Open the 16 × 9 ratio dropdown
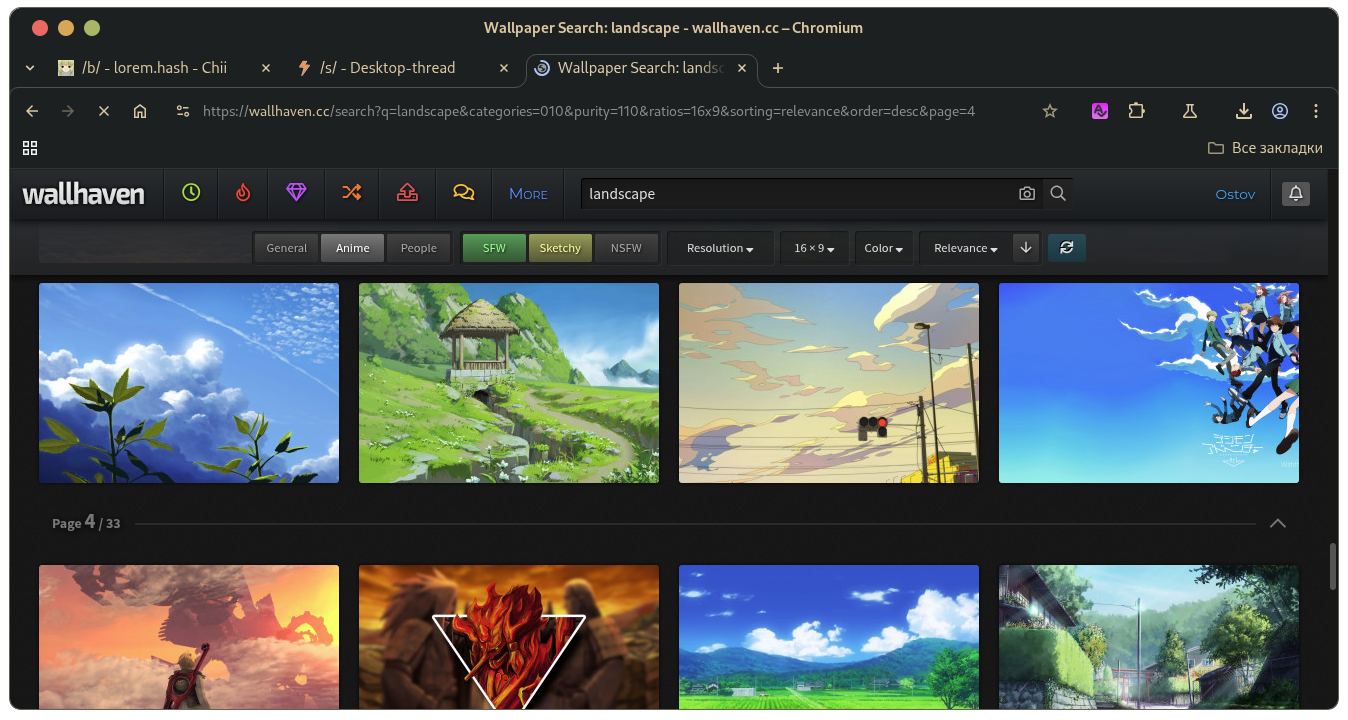This screenshot has height=720, width=1348. tap(815, 248)
